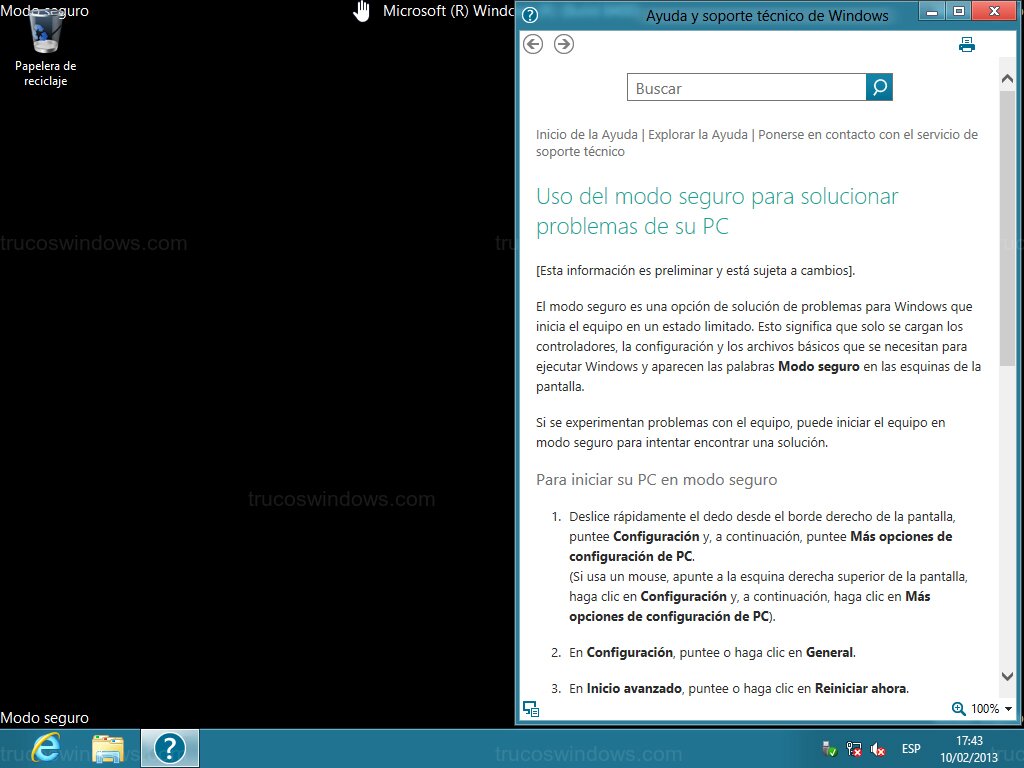Click the safely remove hardware tray icon

(829, 748)
